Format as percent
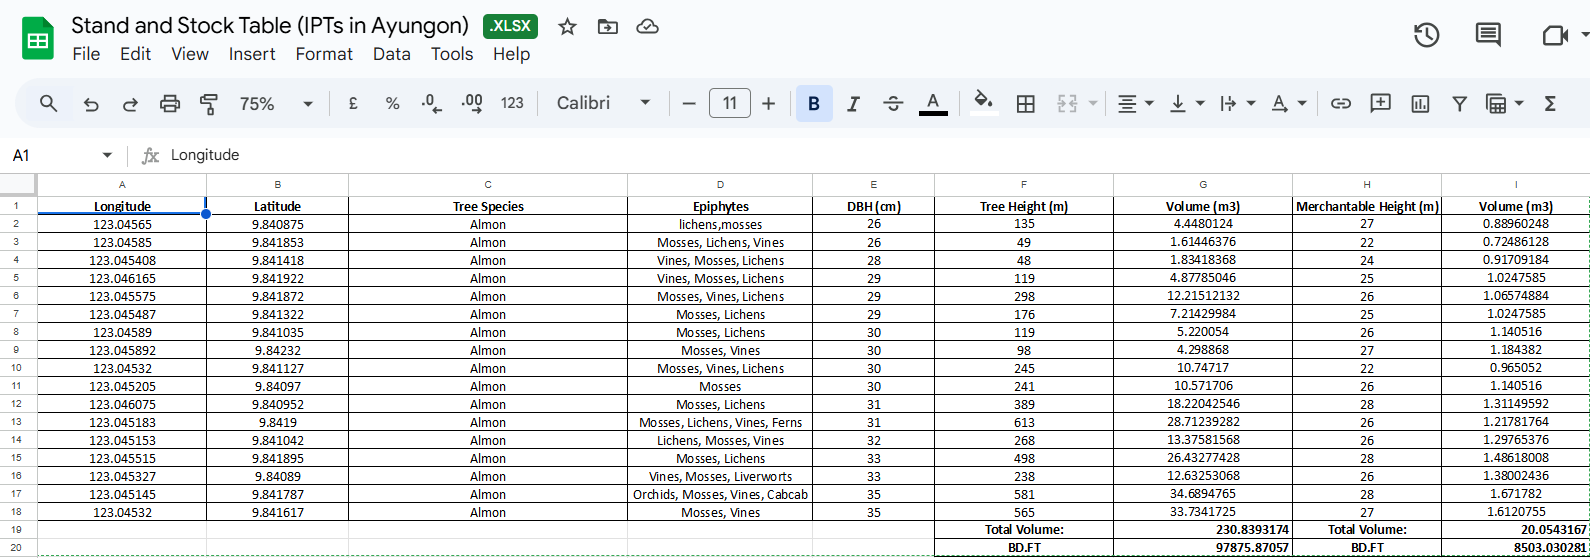Screen dimensions: 1590x558 click(392, 103)
